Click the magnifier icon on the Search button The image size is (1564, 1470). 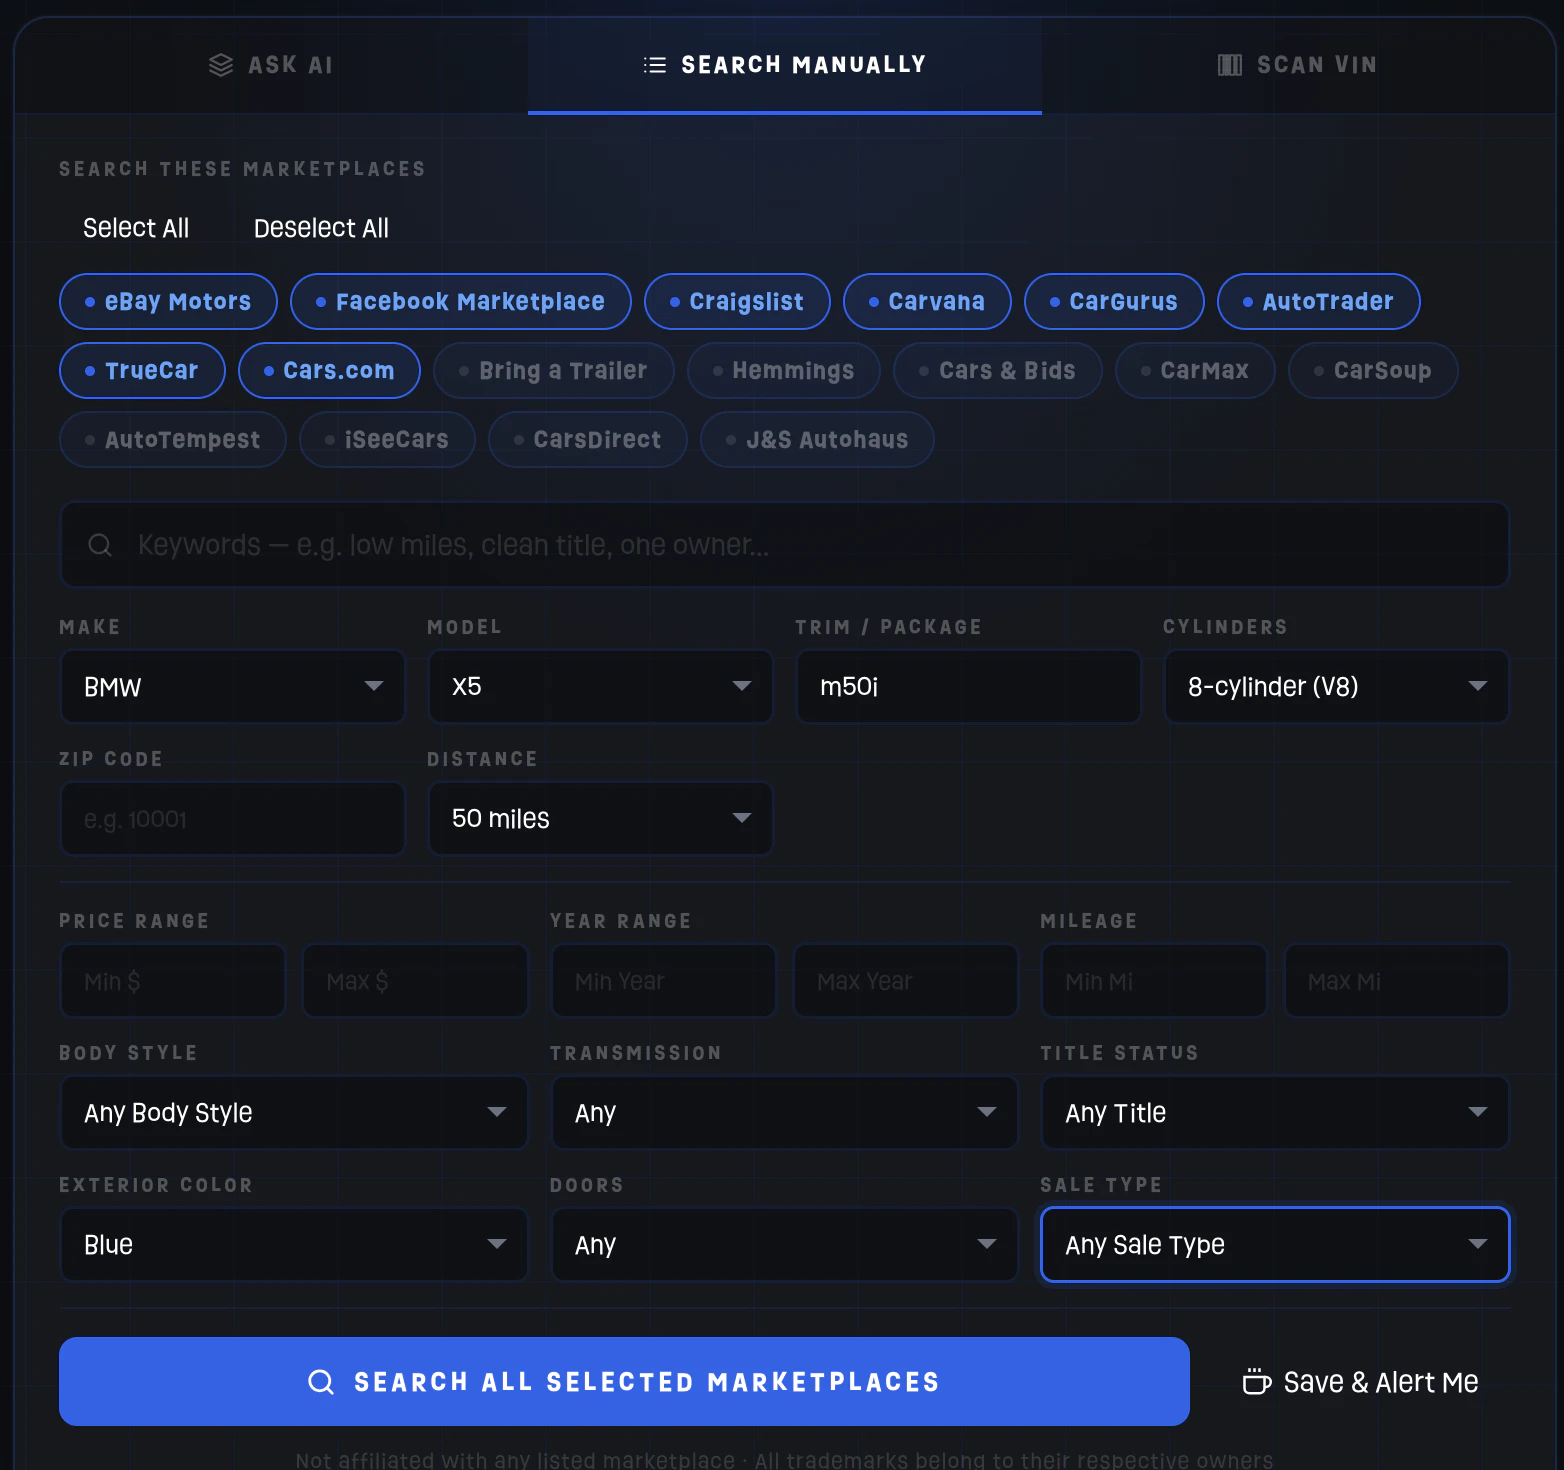pos(321,1382)
